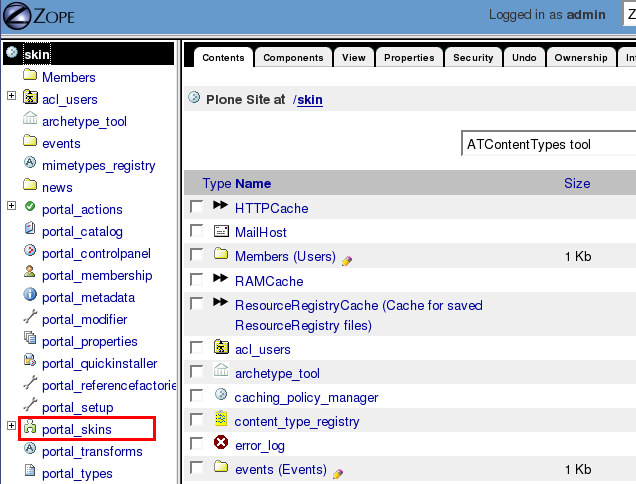Click the MailHost envelope icon
The height and width of the screenshot is (484, 636).
221,231
